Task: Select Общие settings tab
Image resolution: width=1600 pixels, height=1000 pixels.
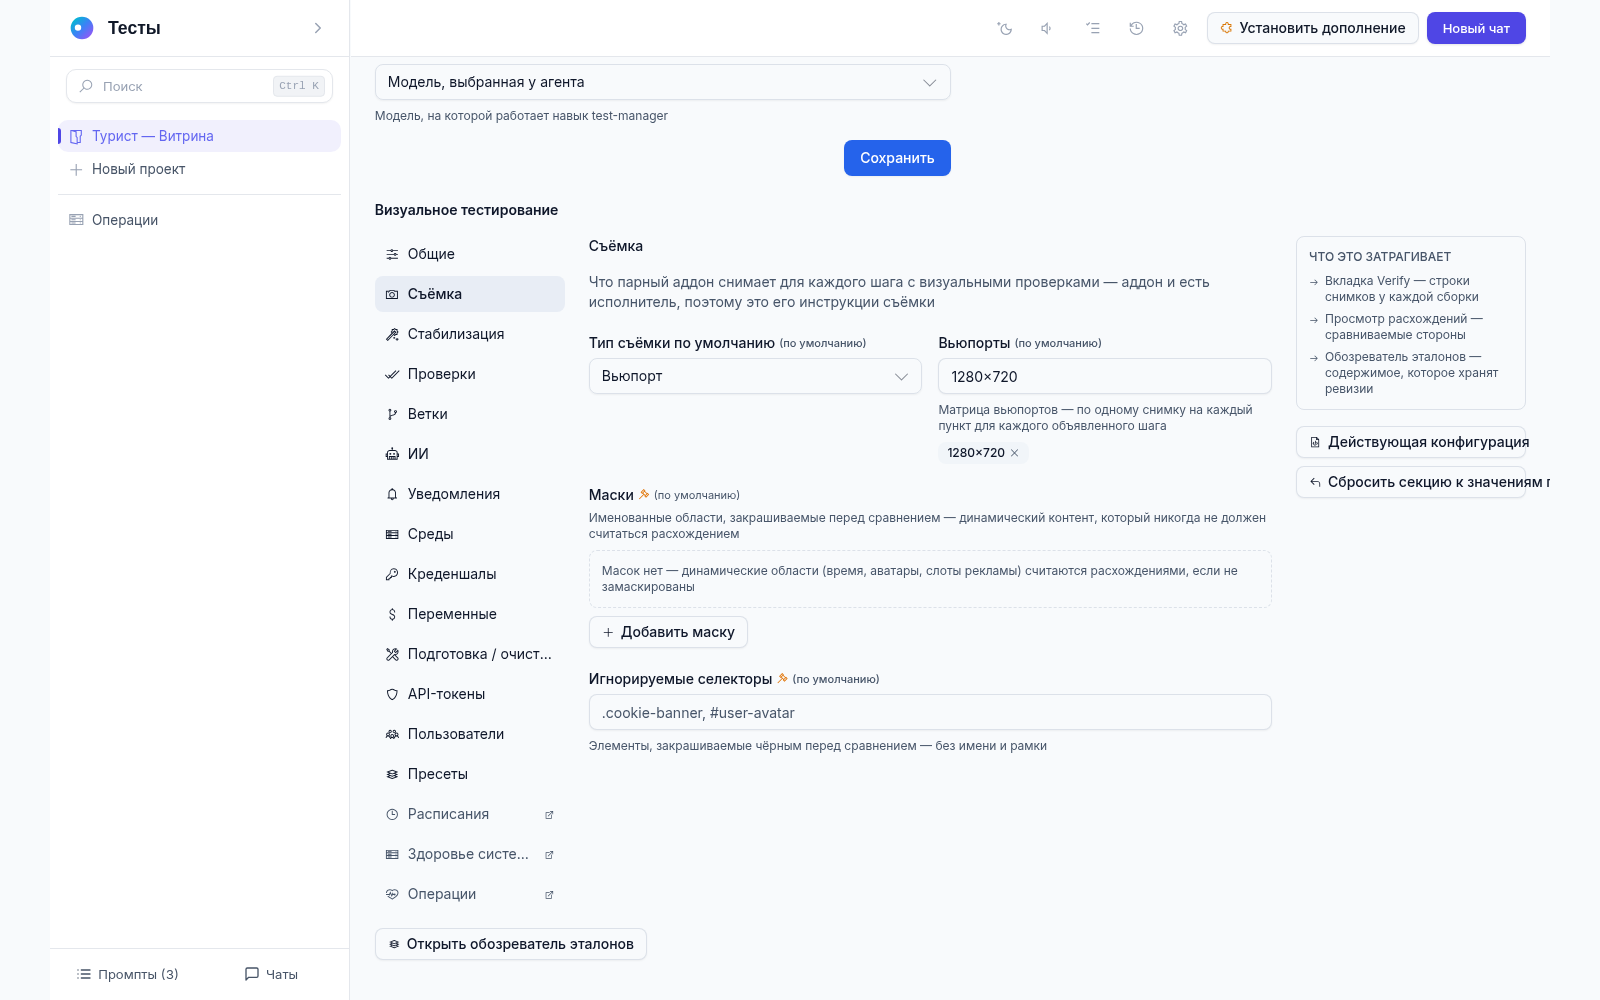Action: 470,254
